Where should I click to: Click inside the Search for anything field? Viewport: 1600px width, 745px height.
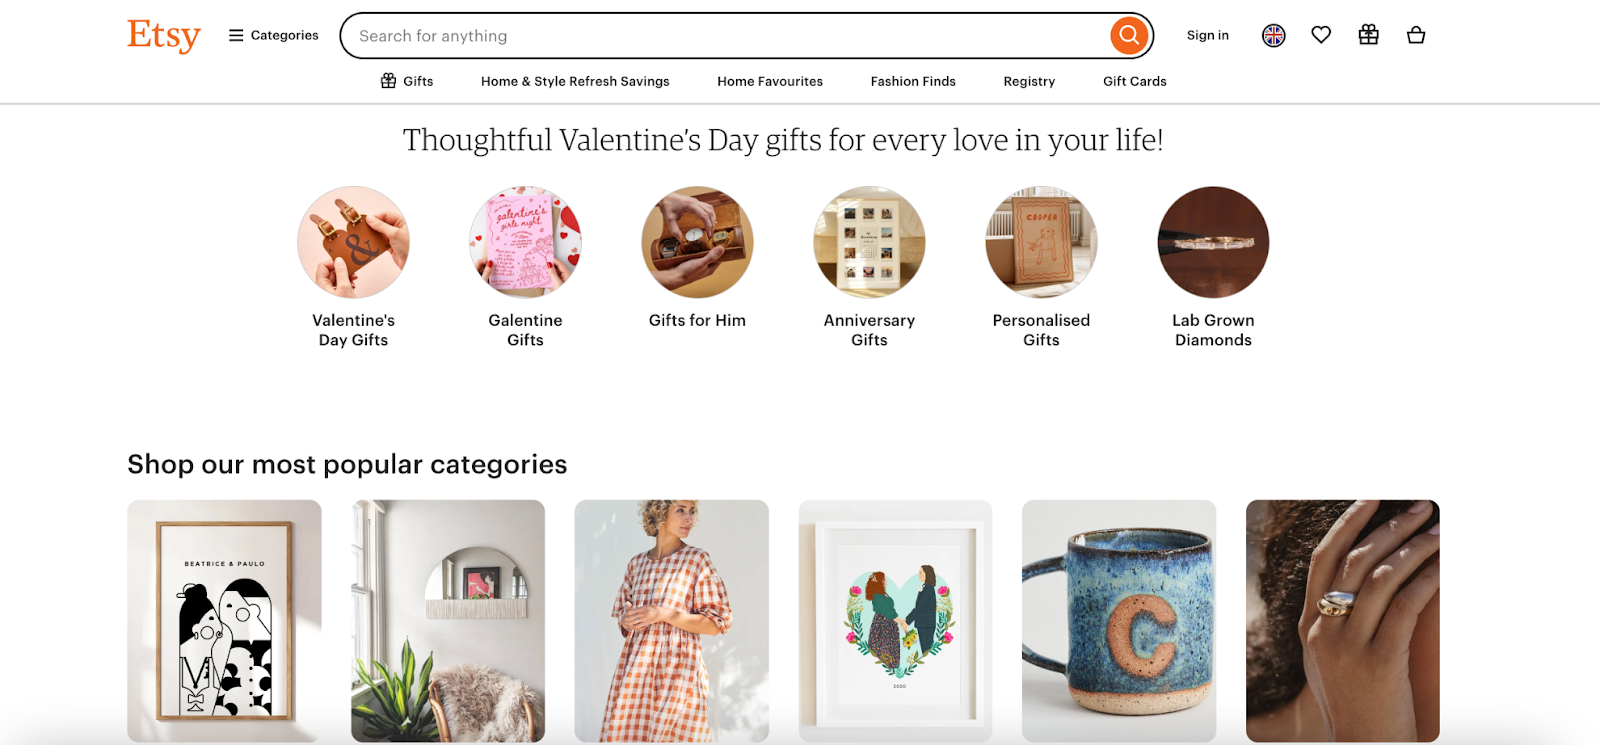coord(700,35)
